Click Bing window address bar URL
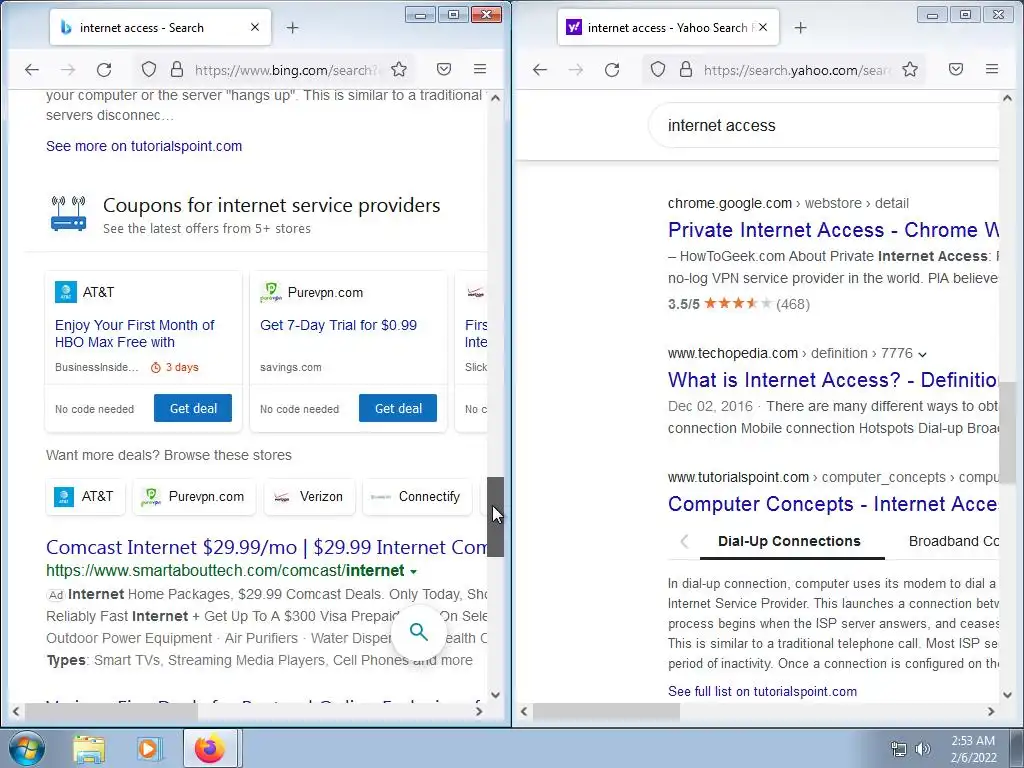The height and width of the screenshot is (768, 1024). point(286,70)
